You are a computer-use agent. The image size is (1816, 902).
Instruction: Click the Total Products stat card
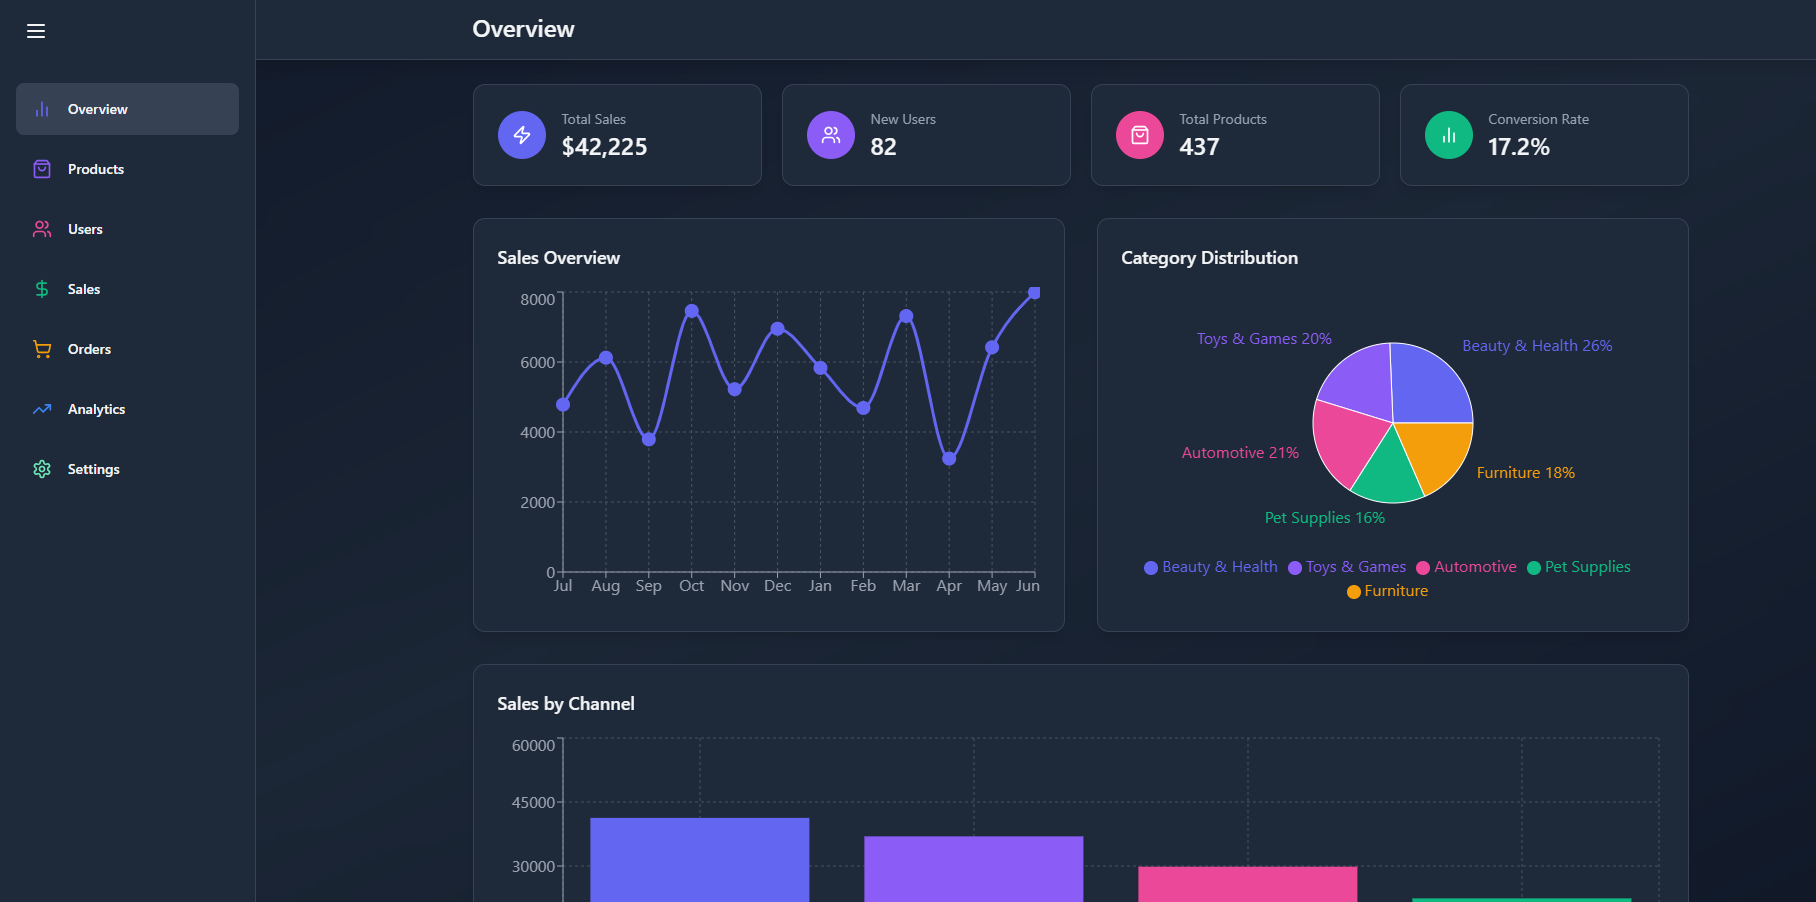coord(1235,135)
